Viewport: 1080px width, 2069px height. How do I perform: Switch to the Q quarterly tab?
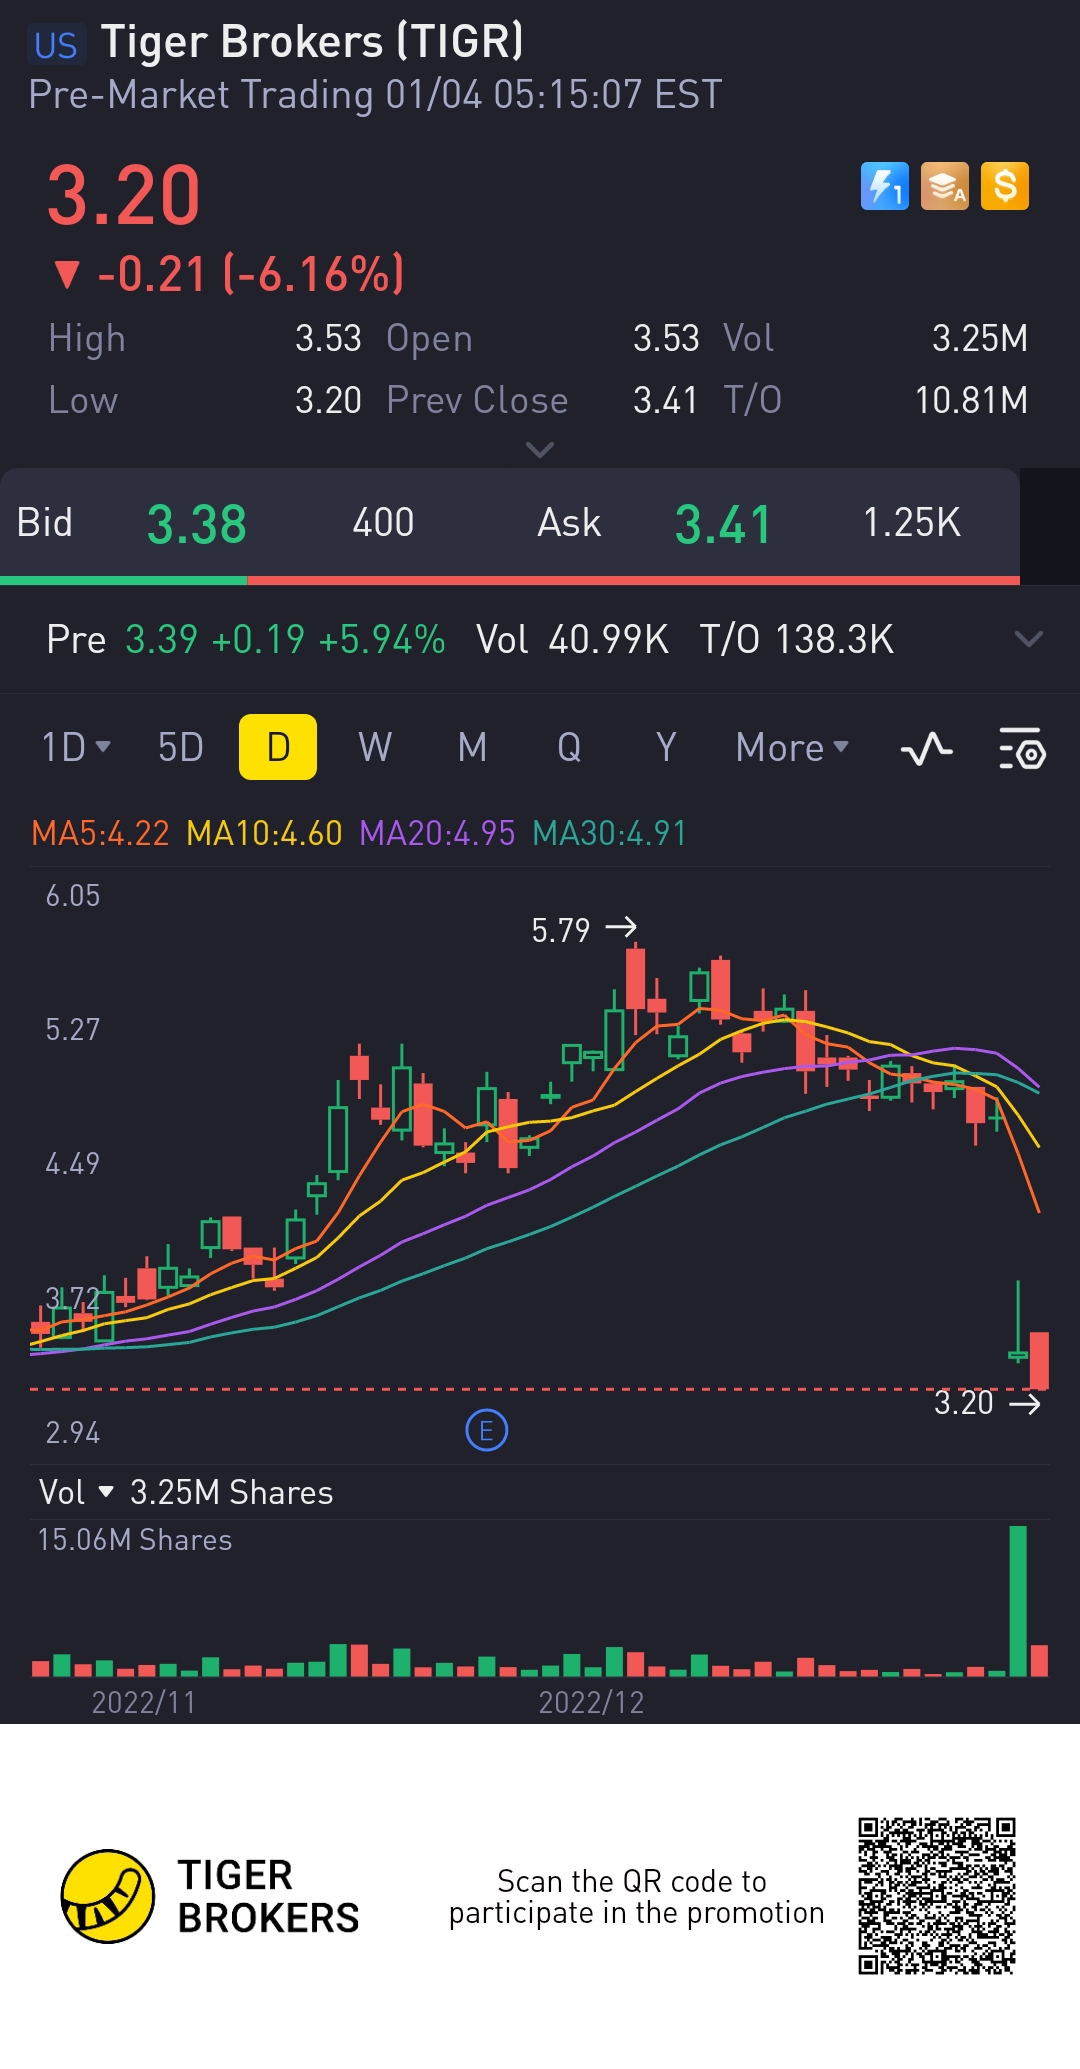[x=569, y=747]
